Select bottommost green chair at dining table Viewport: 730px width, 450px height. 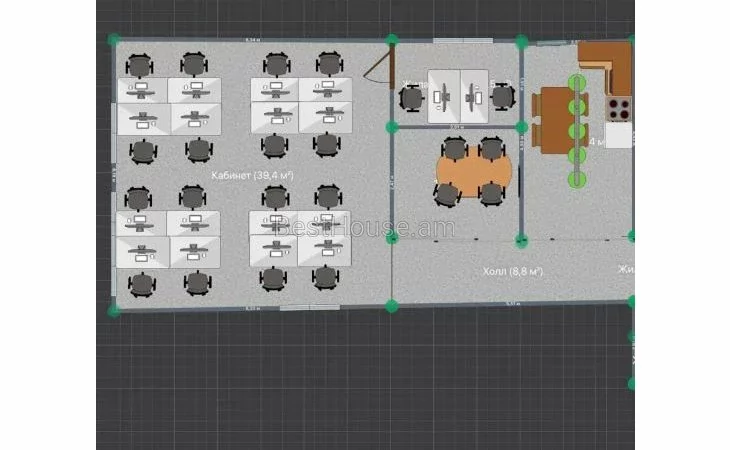pyautogui.click(x=577, y=180)
